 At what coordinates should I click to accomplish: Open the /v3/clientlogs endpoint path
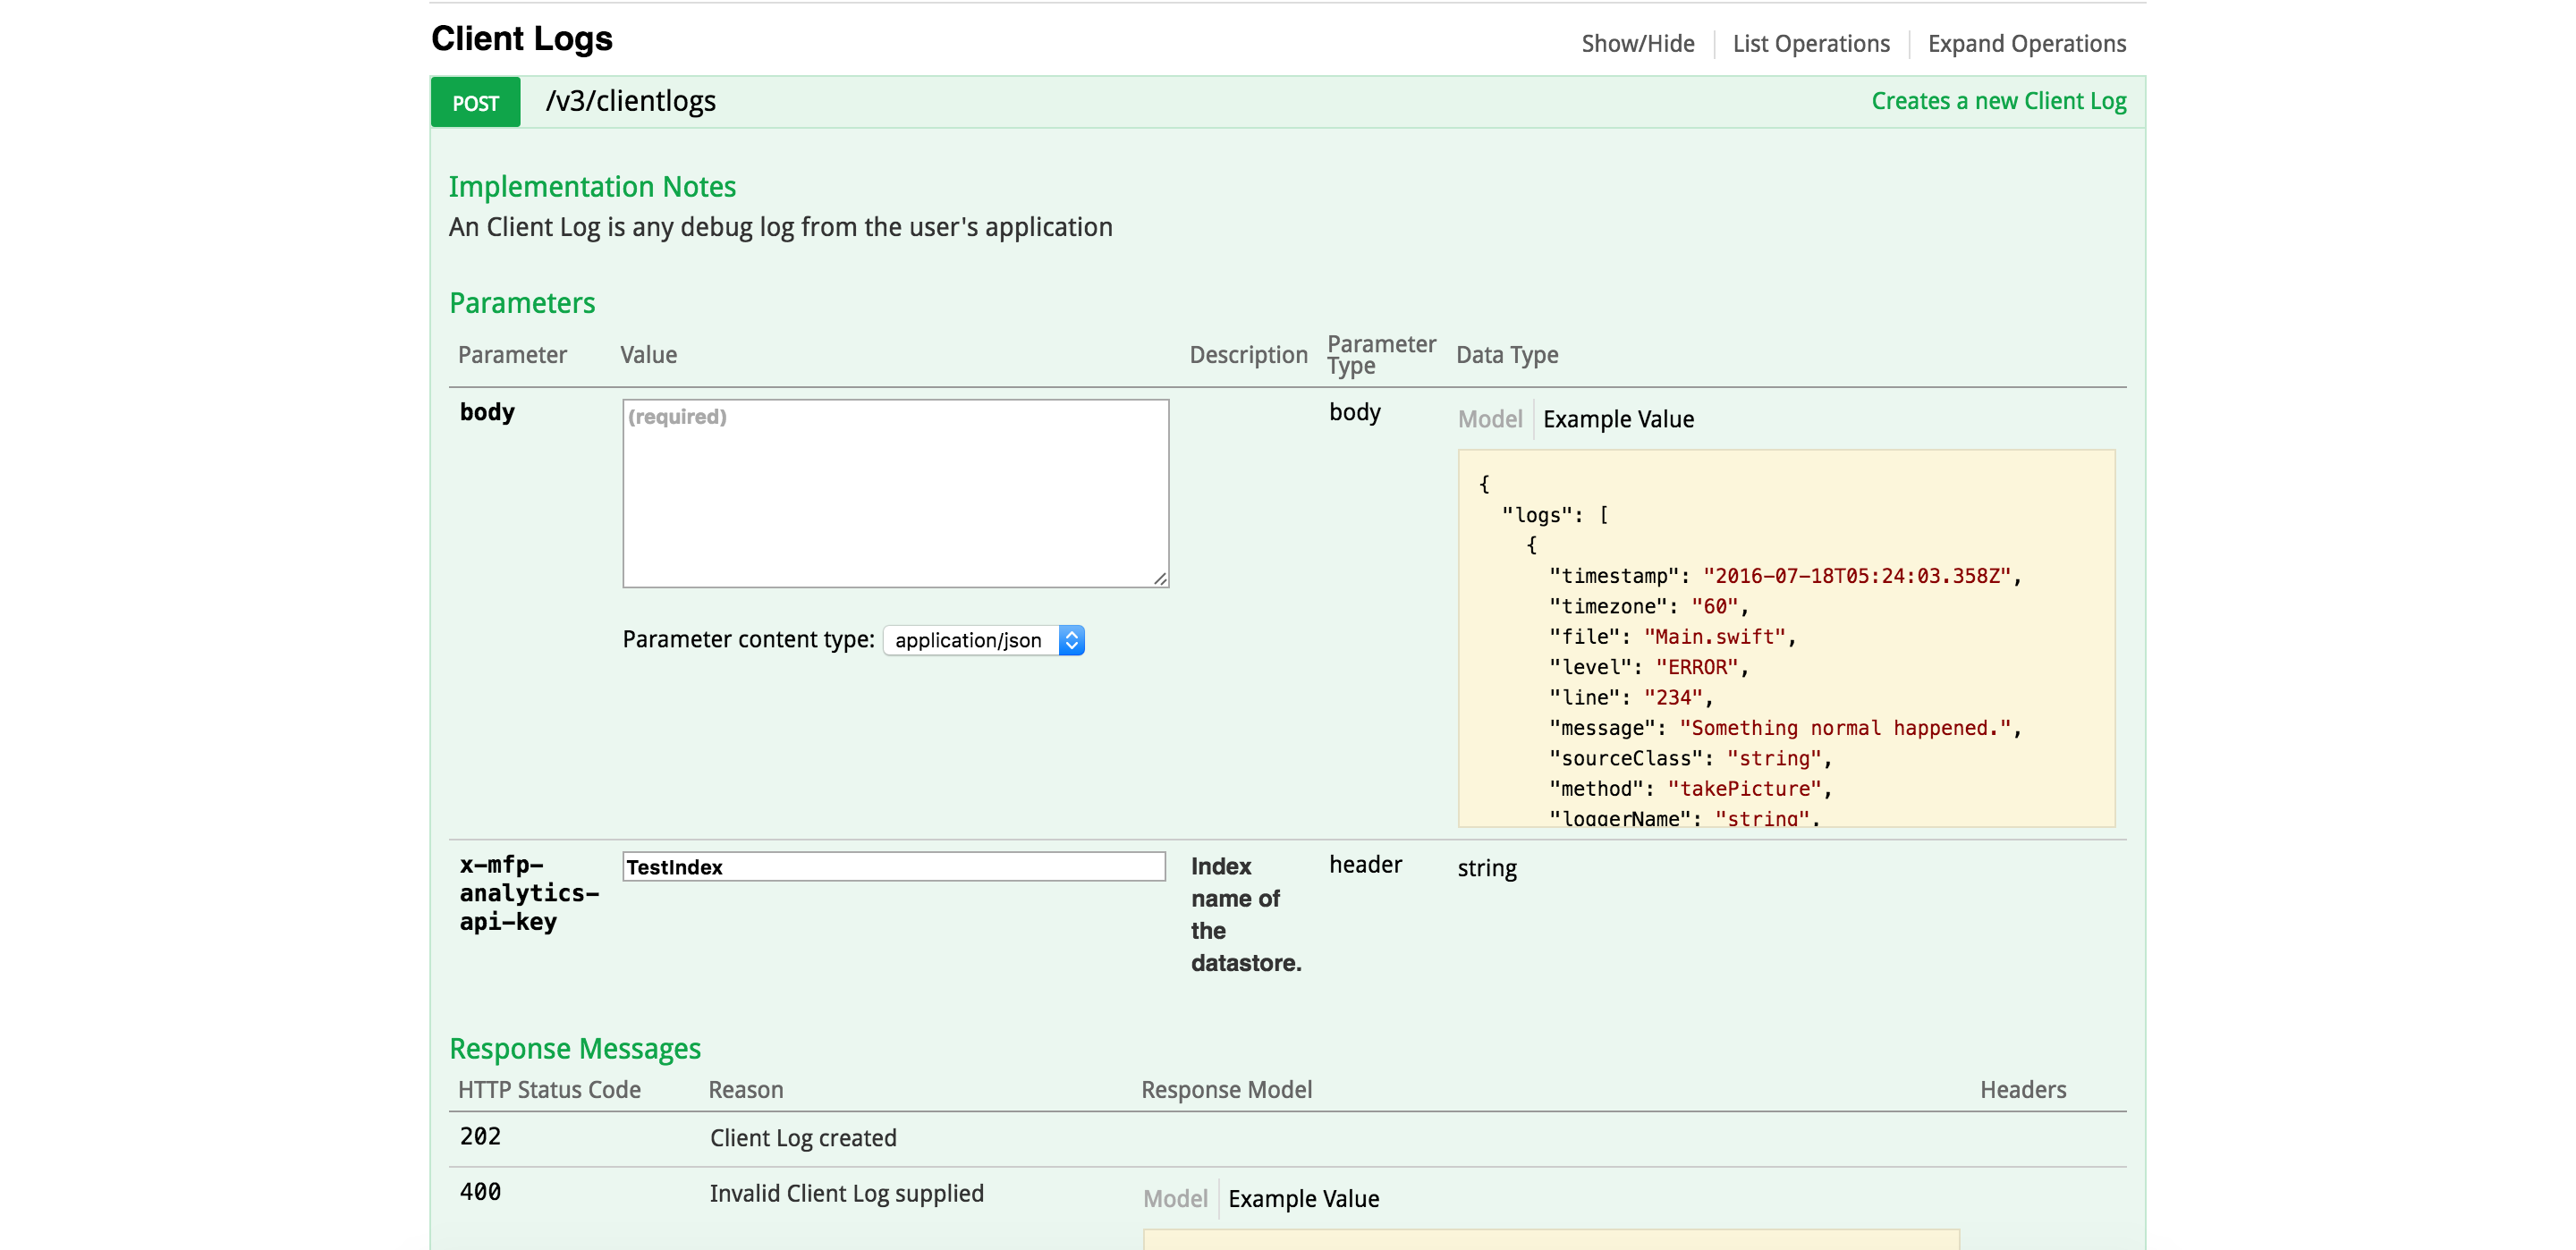(x=630, y=102)
